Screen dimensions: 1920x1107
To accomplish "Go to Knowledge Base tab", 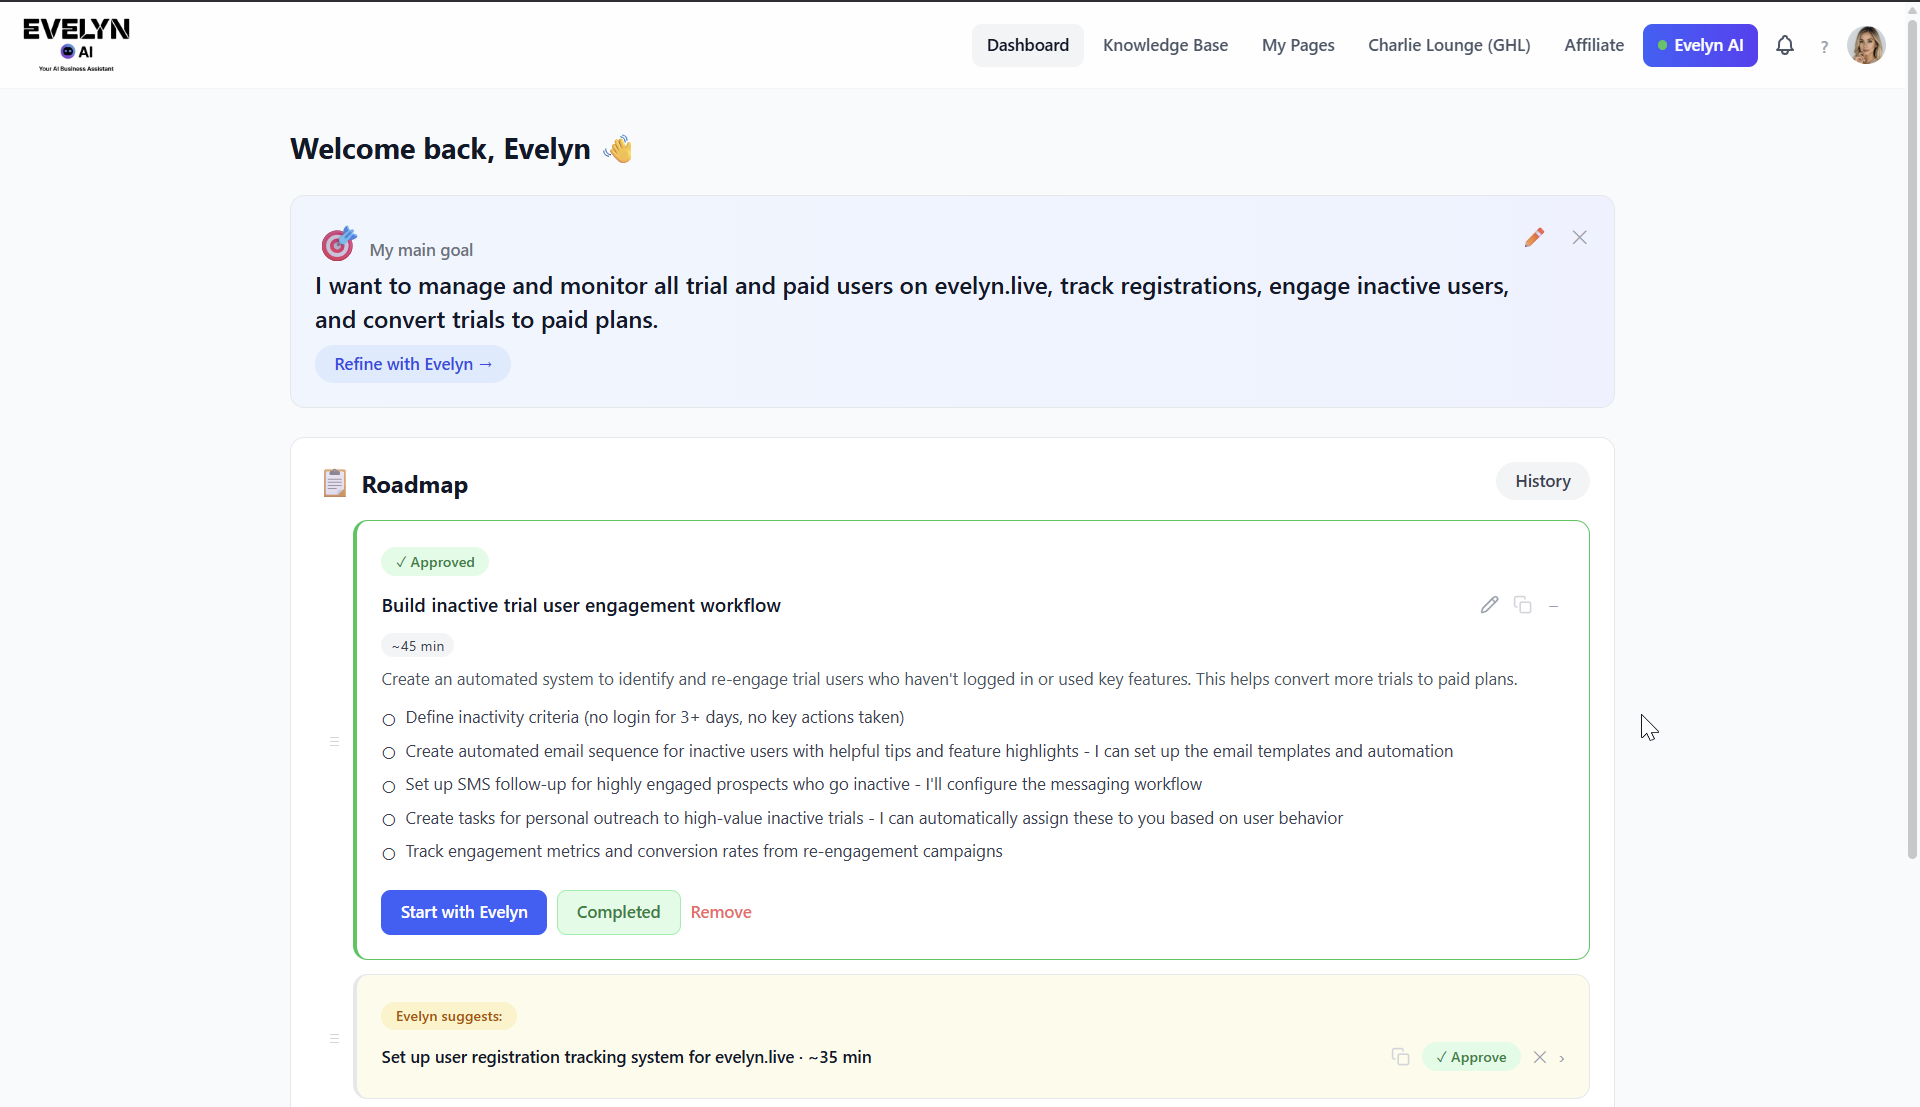I will [x=1165, y=45].
